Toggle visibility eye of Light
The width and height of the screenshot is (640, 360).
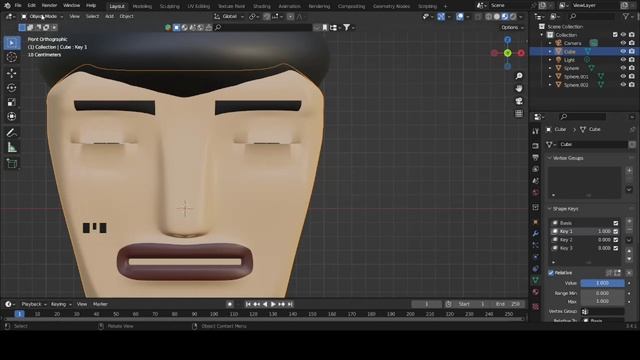point(623,60)
